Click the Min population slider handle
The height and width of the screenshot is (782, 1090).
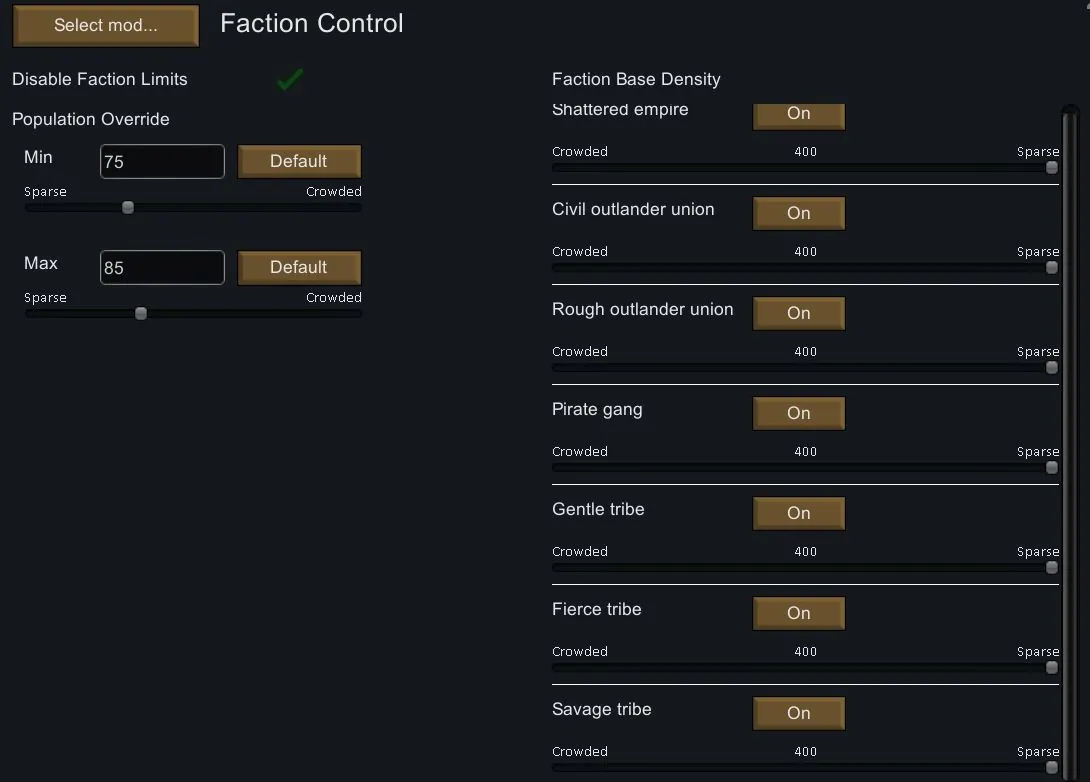(128, 208)
